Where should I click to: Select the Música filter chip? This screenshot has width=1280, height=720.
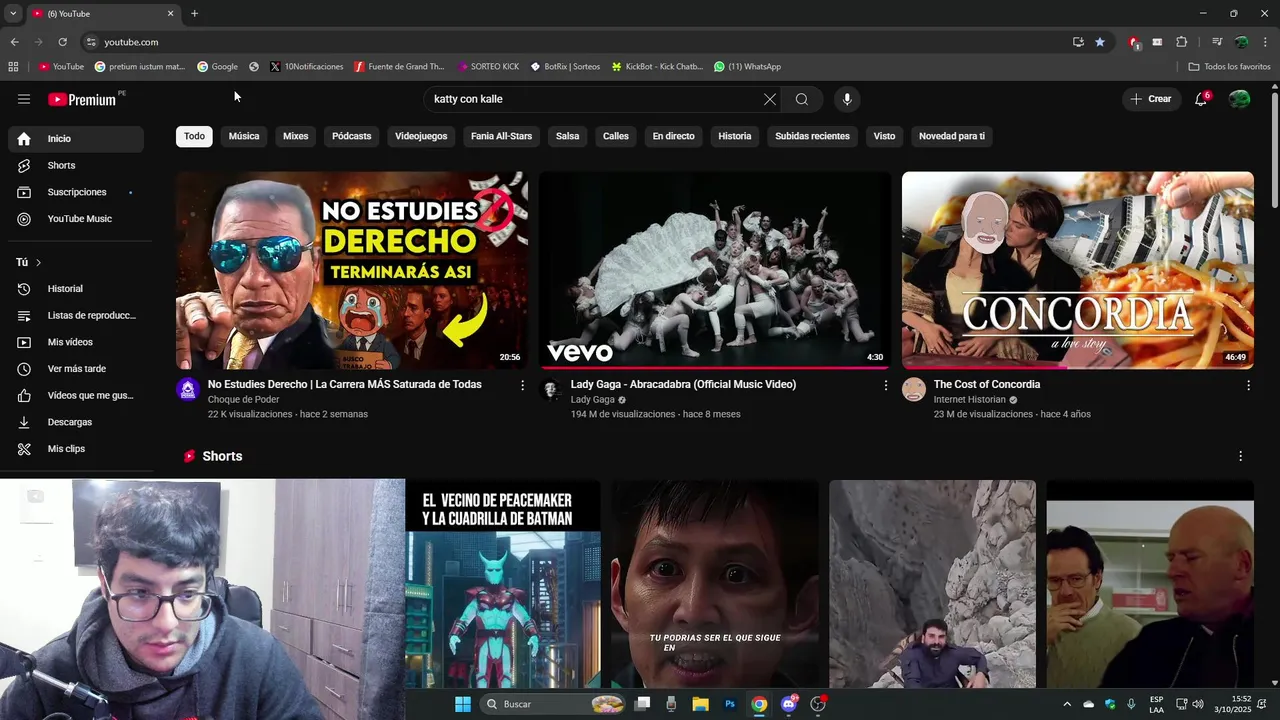click(x=244, y=136)
